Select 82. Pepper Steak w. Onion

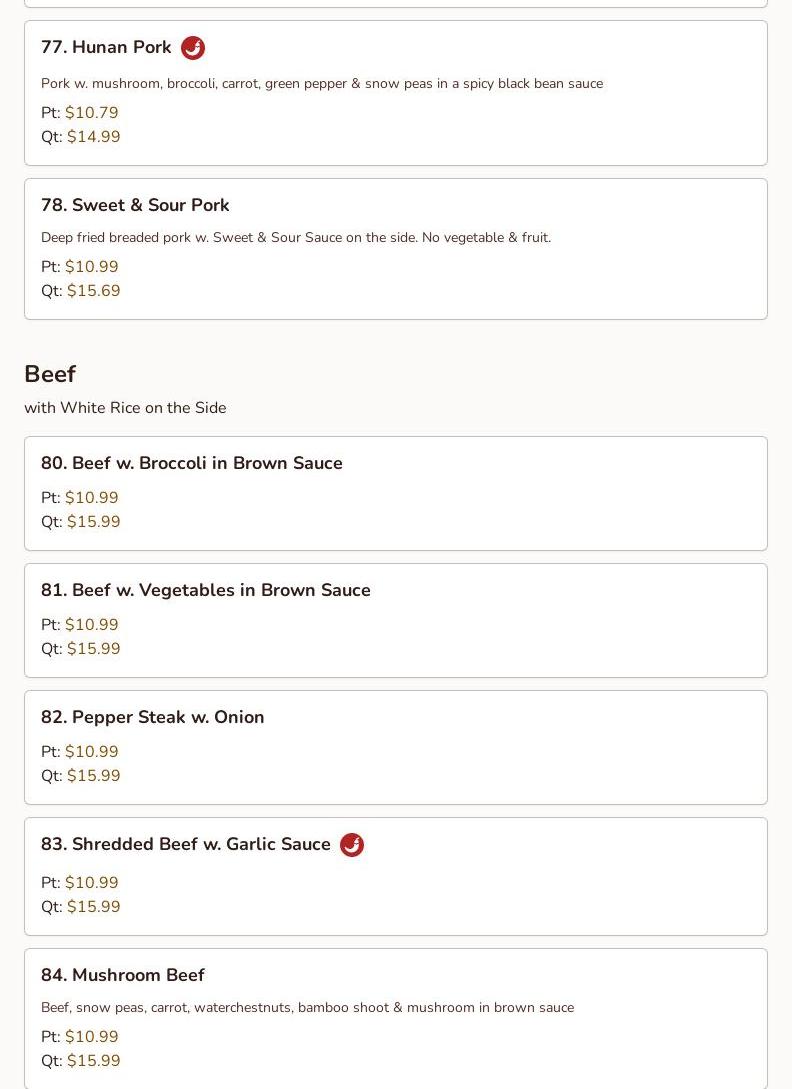pyautogui.click(x=152, y=717)
